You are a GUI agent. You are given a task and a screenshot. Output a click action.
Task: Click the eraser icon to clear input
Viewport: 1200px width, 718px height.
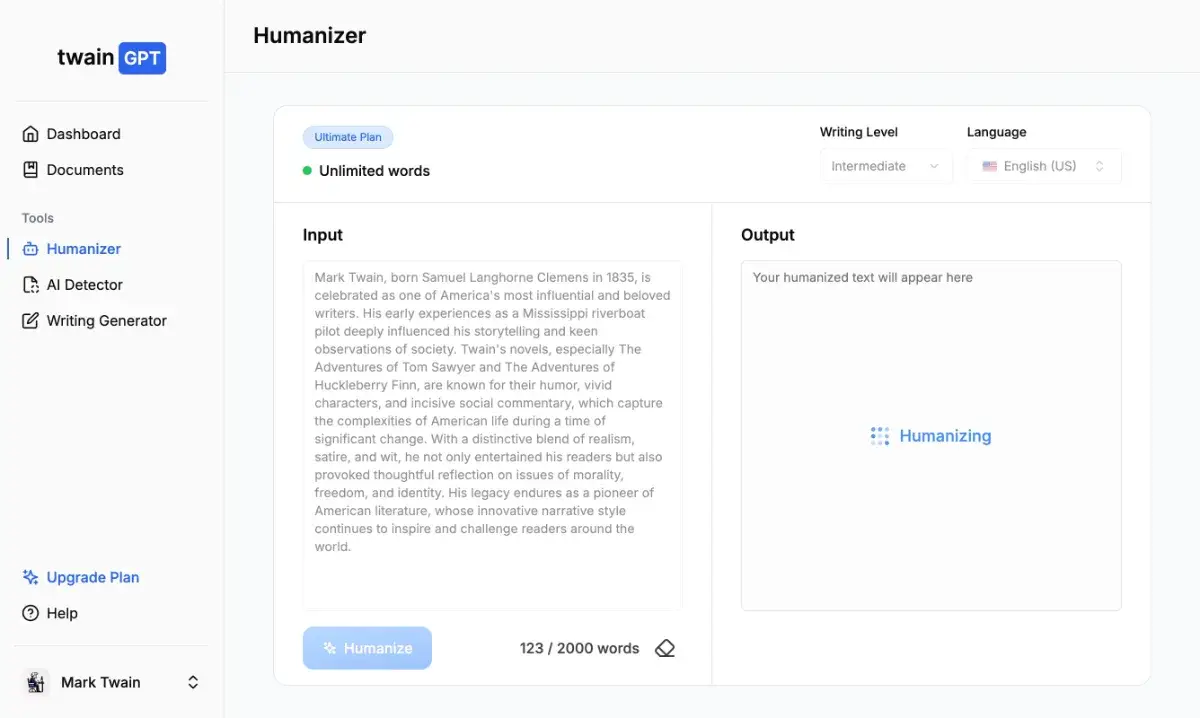pos(665,648)
